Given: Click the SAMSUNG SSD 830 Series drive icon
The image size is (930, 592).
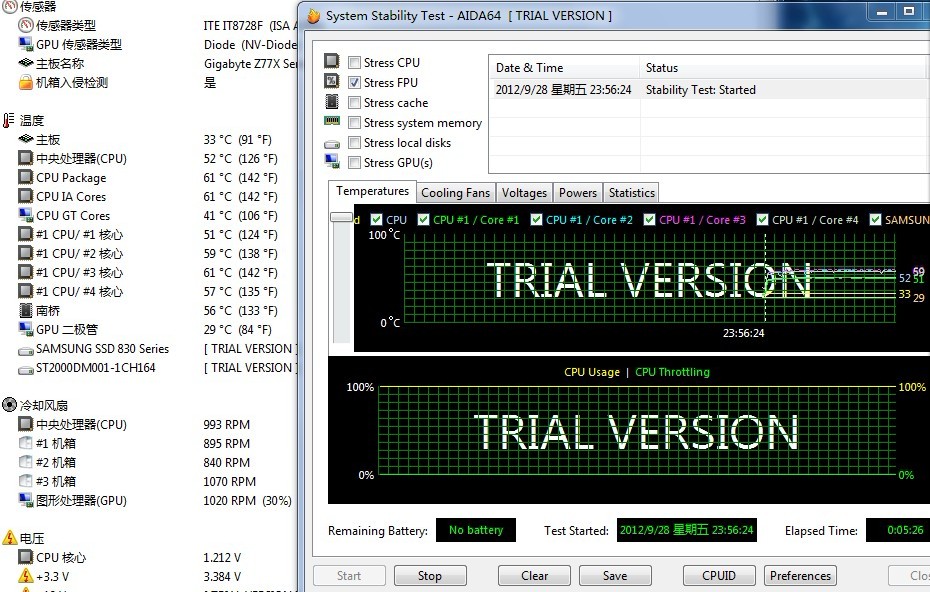Looking at the screenshot, I should pyautogui.click(x=26, y=350).
